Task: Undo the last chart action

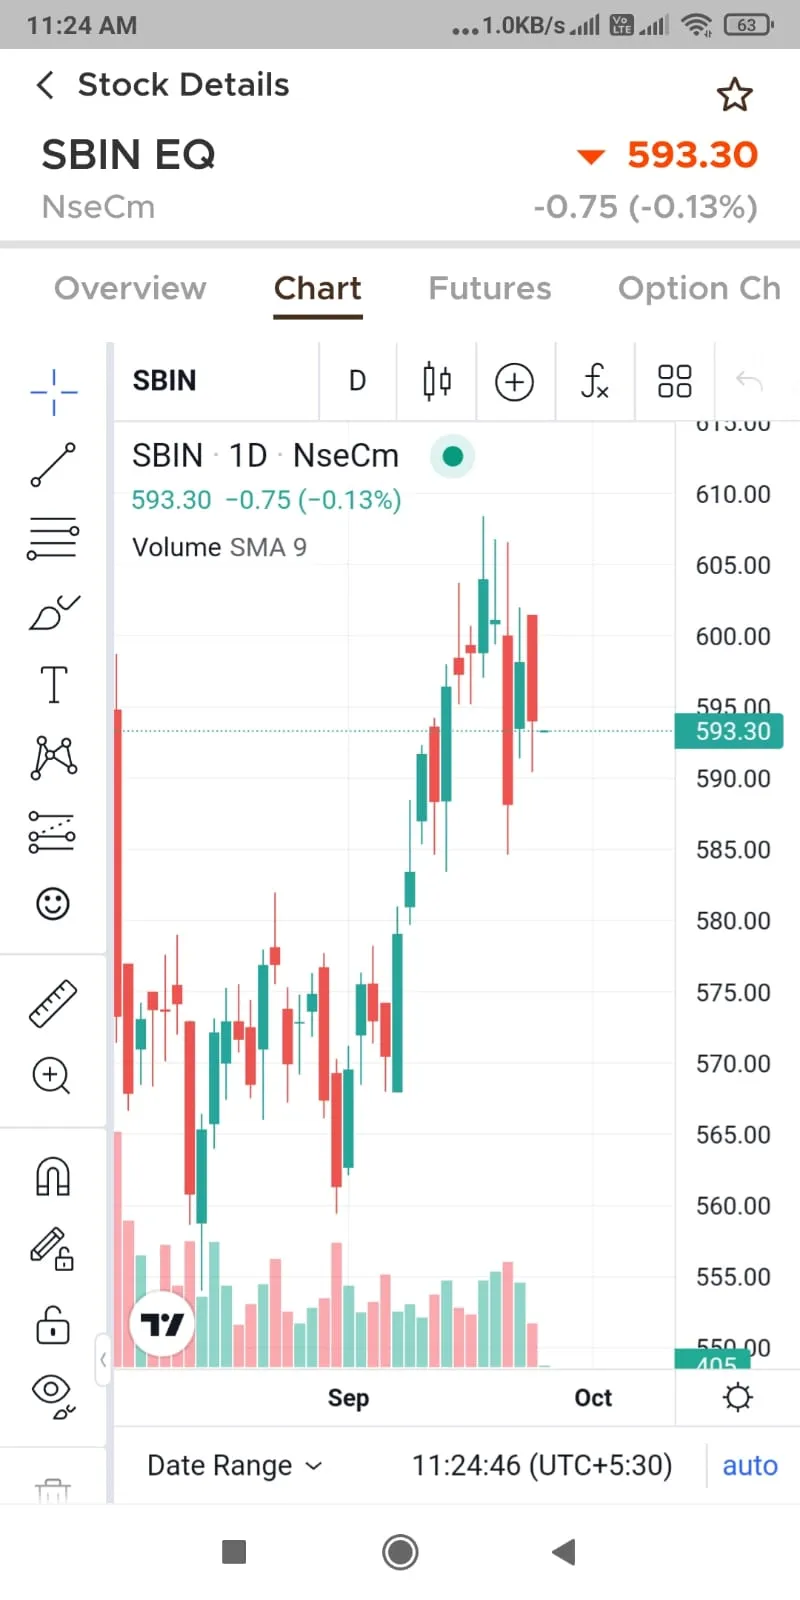Action: coord(749,381)
